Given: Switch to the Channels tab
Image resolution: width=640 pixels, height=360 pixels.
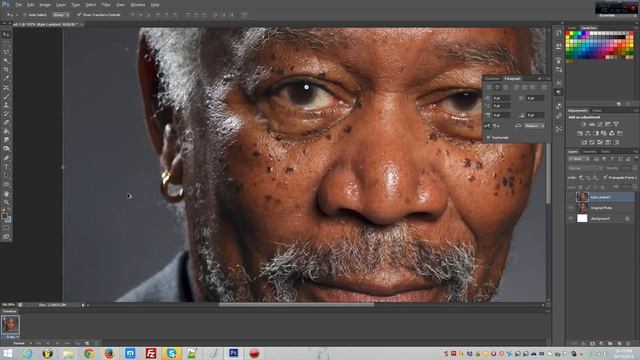Looking at the screenshot, I should (x=590, y=151).
